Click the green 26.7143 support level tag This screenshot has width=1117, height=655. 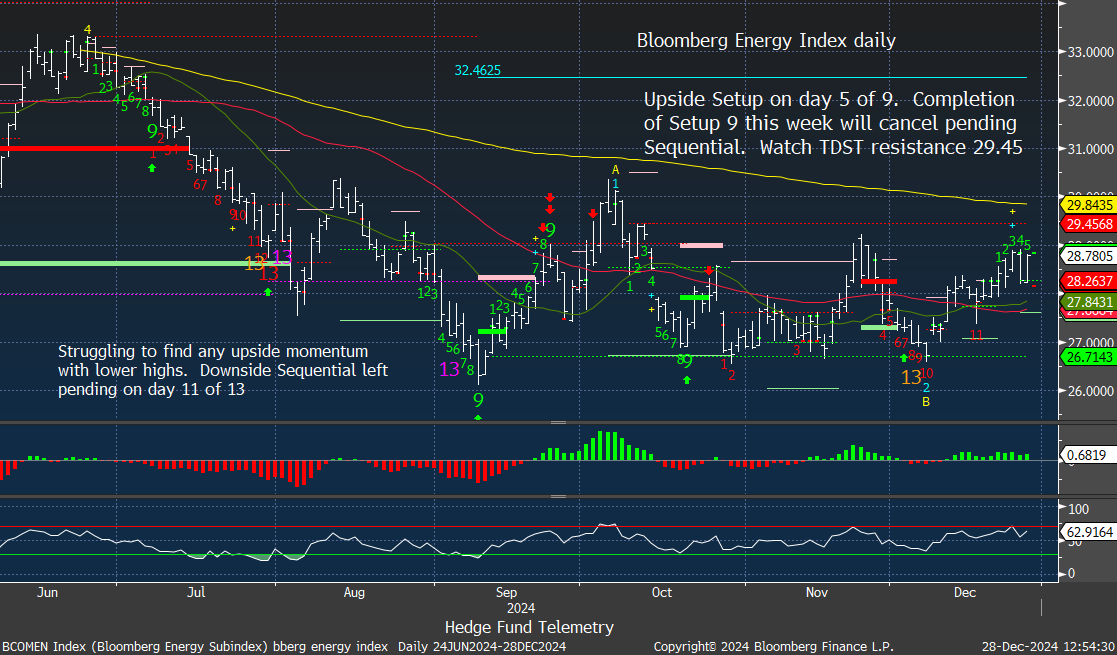pyautogui.click(x=1089, y=356)
